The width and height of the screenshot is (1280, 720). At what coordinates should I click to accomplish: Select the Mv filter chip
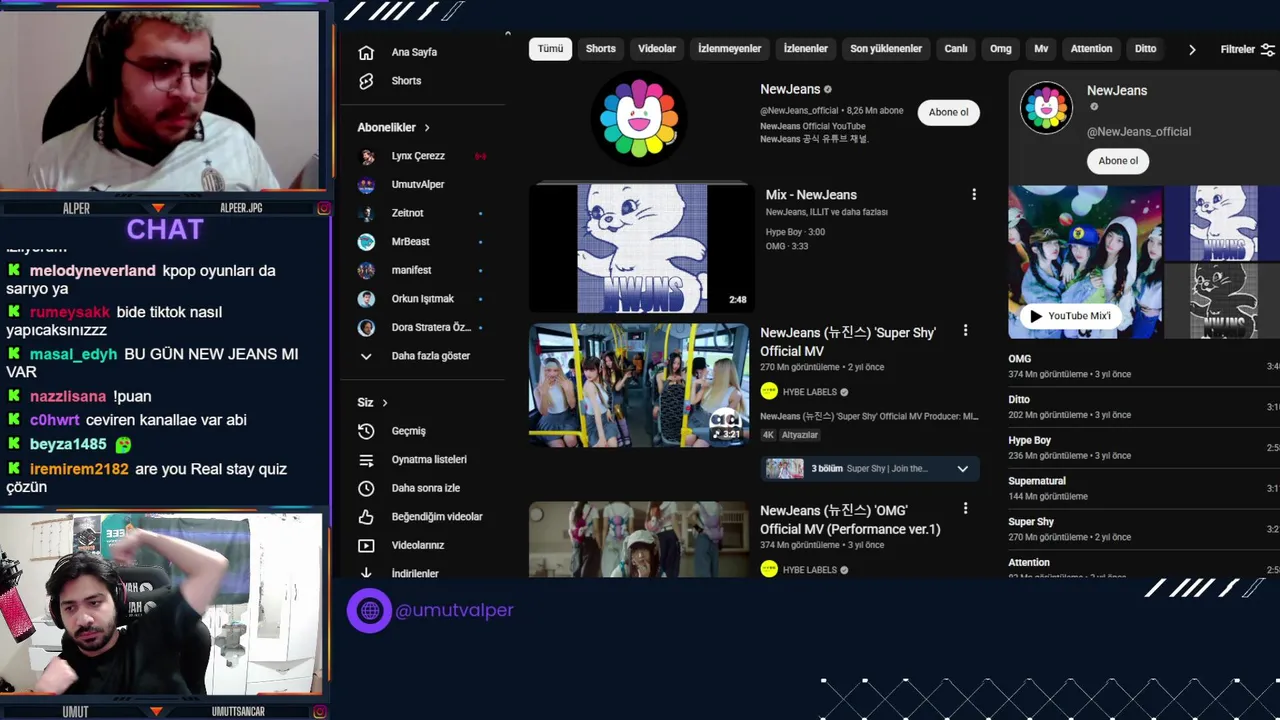1041,49
